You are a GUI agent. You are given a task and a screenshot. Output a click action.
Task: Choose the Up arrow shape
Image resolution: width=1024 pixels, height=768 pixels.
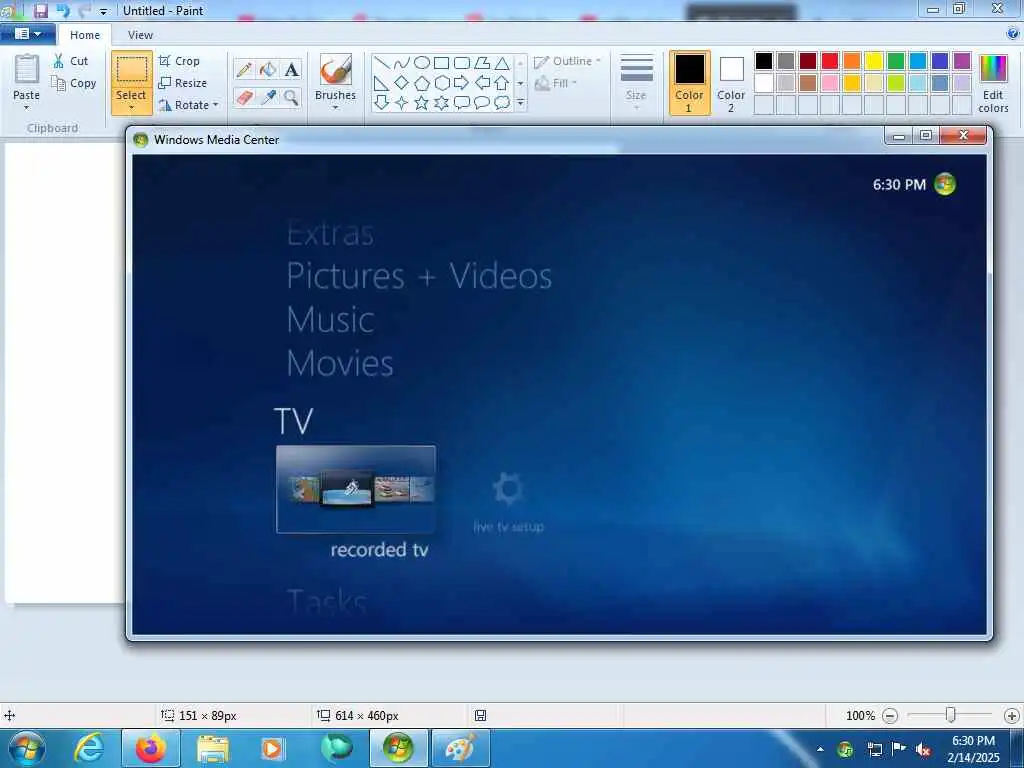click(x=502, y=83)
